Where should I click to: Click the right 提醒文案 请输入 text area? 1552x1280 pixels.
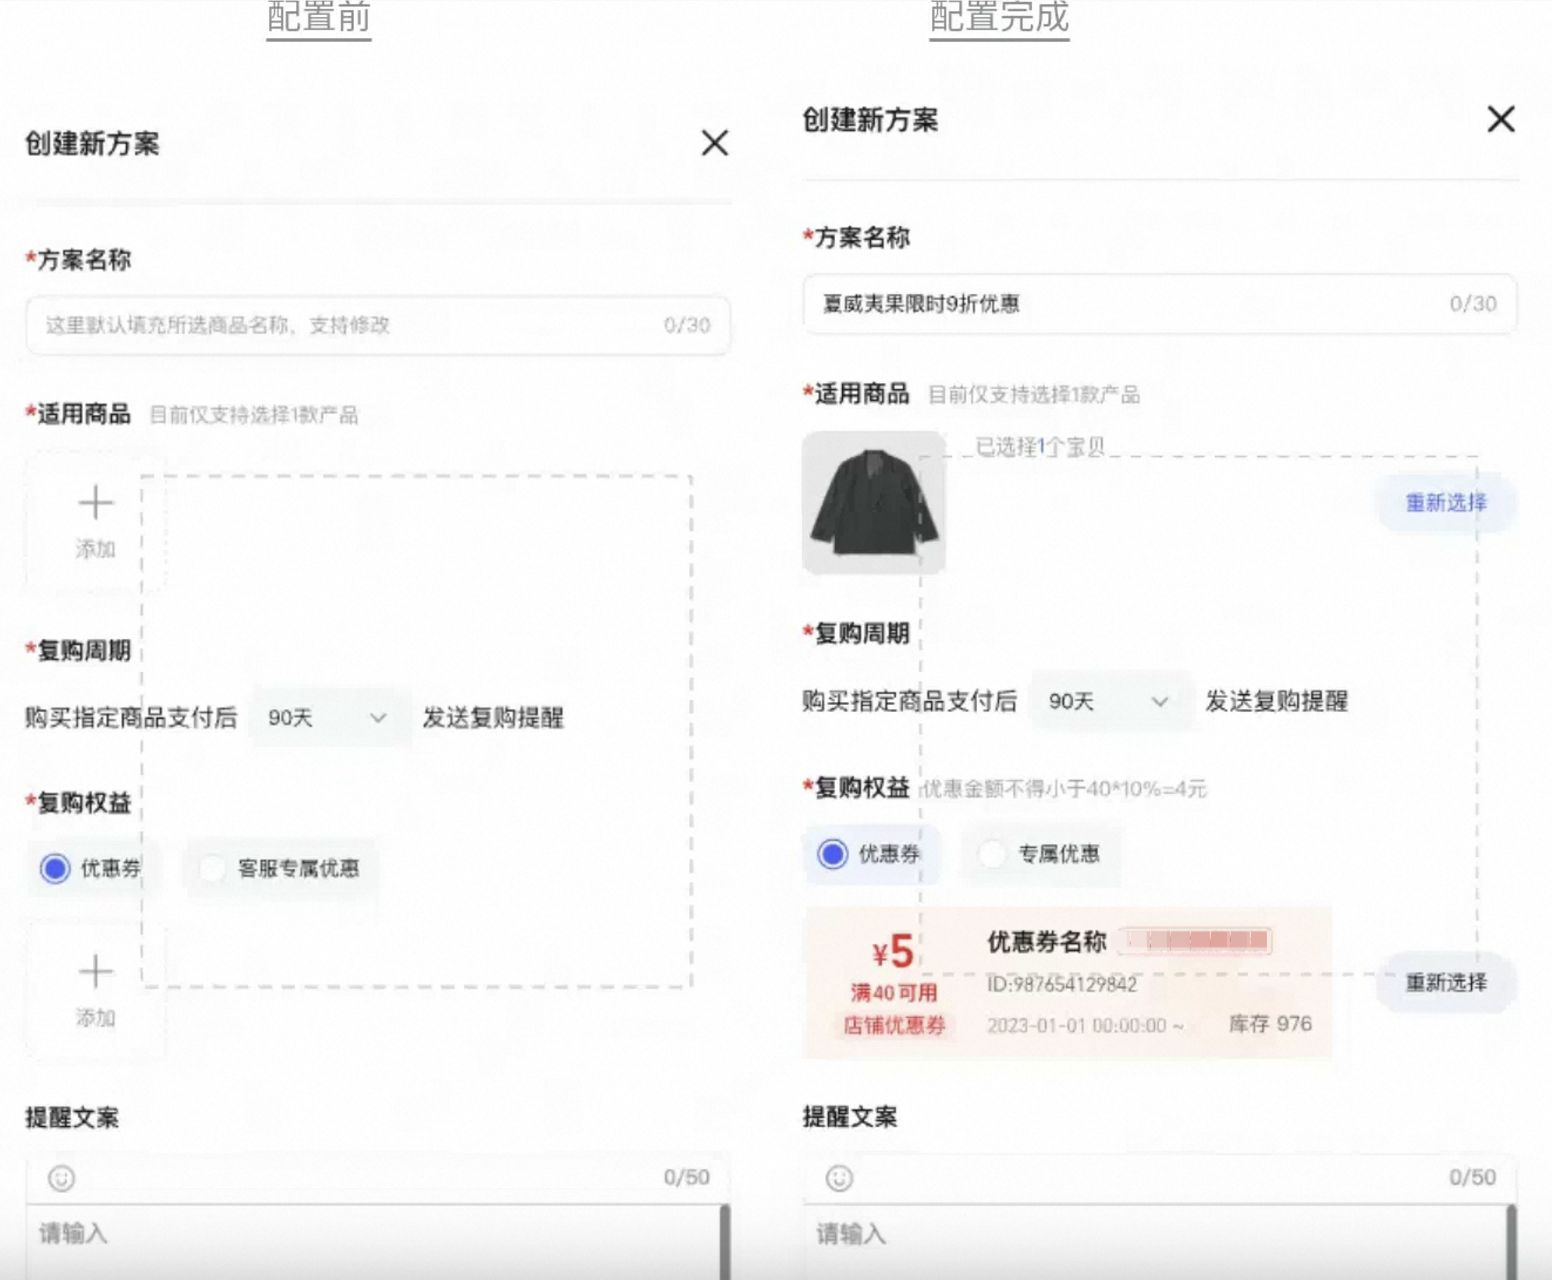coord(1154,1242)
